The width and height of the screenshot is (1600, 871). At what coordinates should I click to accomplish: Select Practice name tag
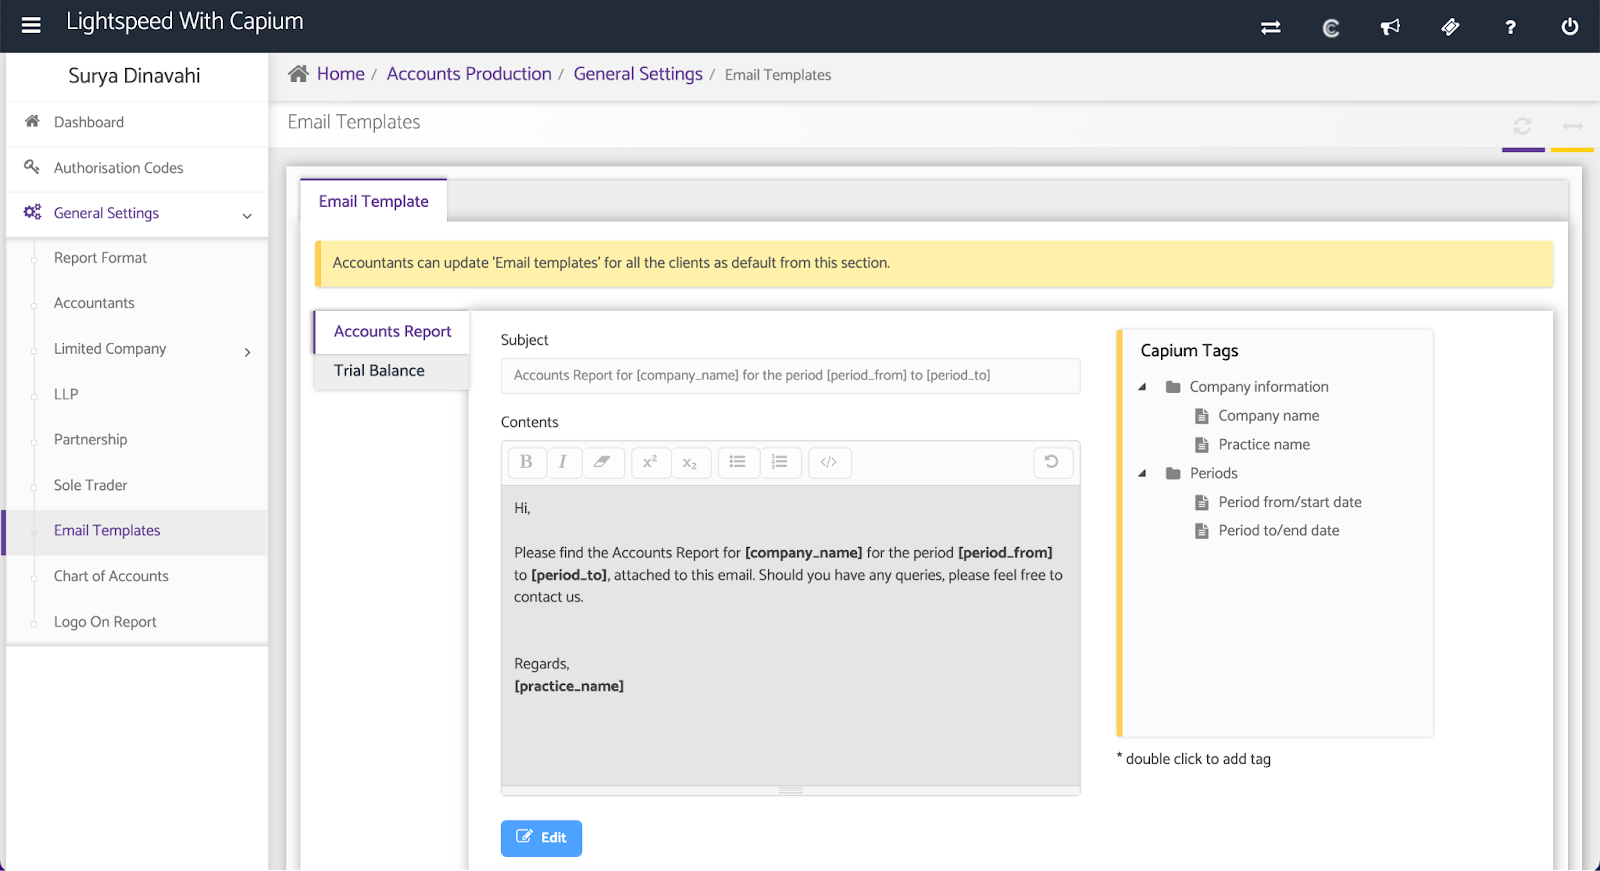pyautogui.click(x=1264, y=445)
